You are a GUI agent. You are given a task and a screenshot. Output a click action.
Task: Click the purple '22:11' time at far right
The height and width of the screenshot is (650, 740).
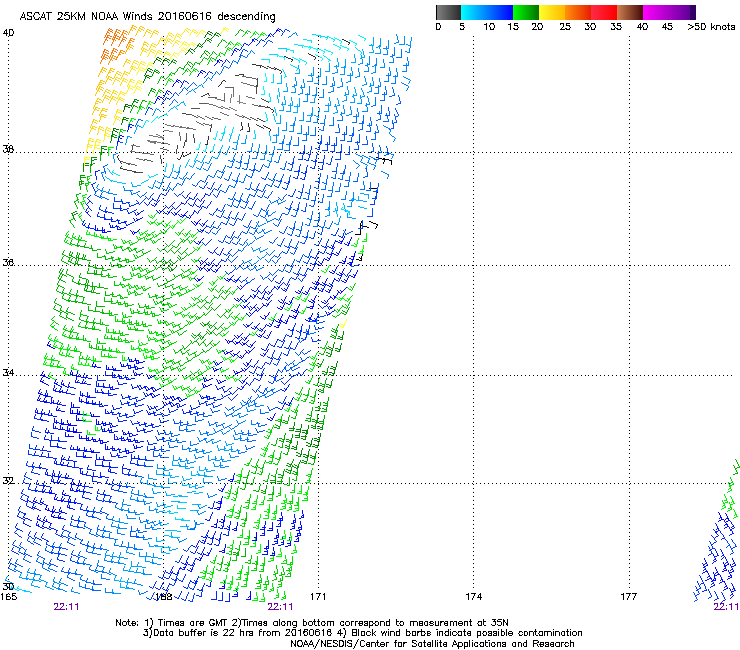click(726, 607)
